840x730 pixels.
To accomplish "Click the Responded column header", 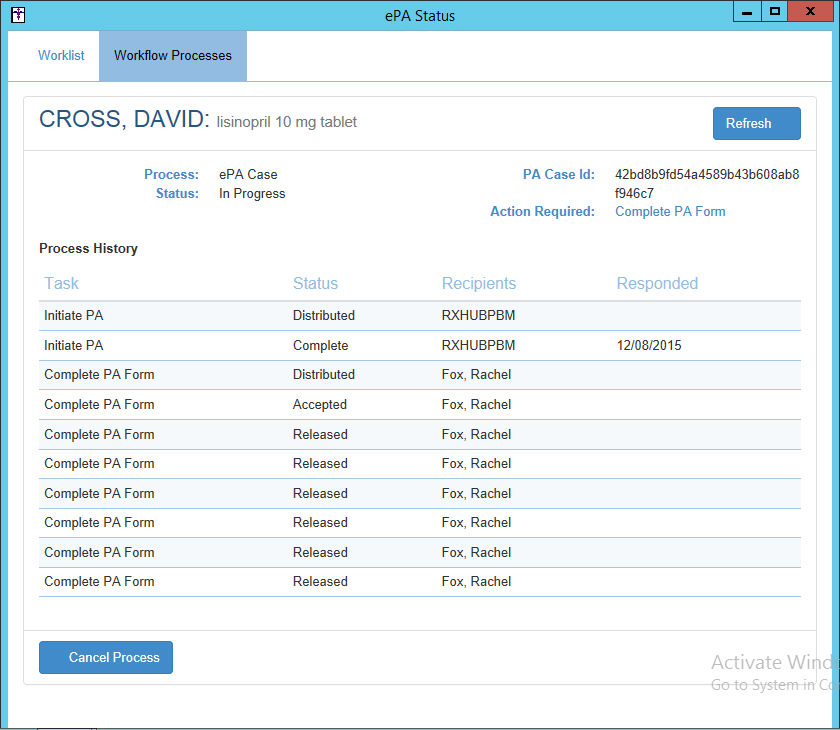I will tap(657, 284).
